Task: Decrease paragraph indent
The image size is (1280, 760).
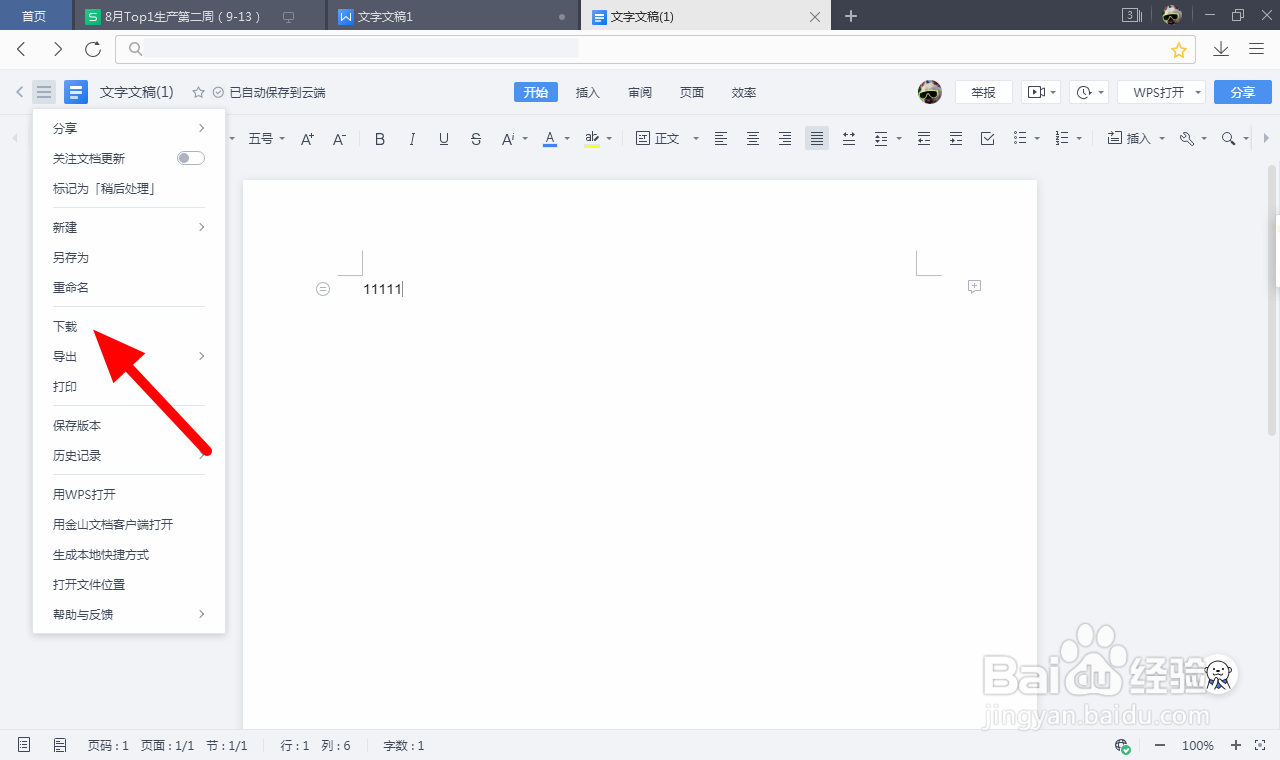Action: 924,139
